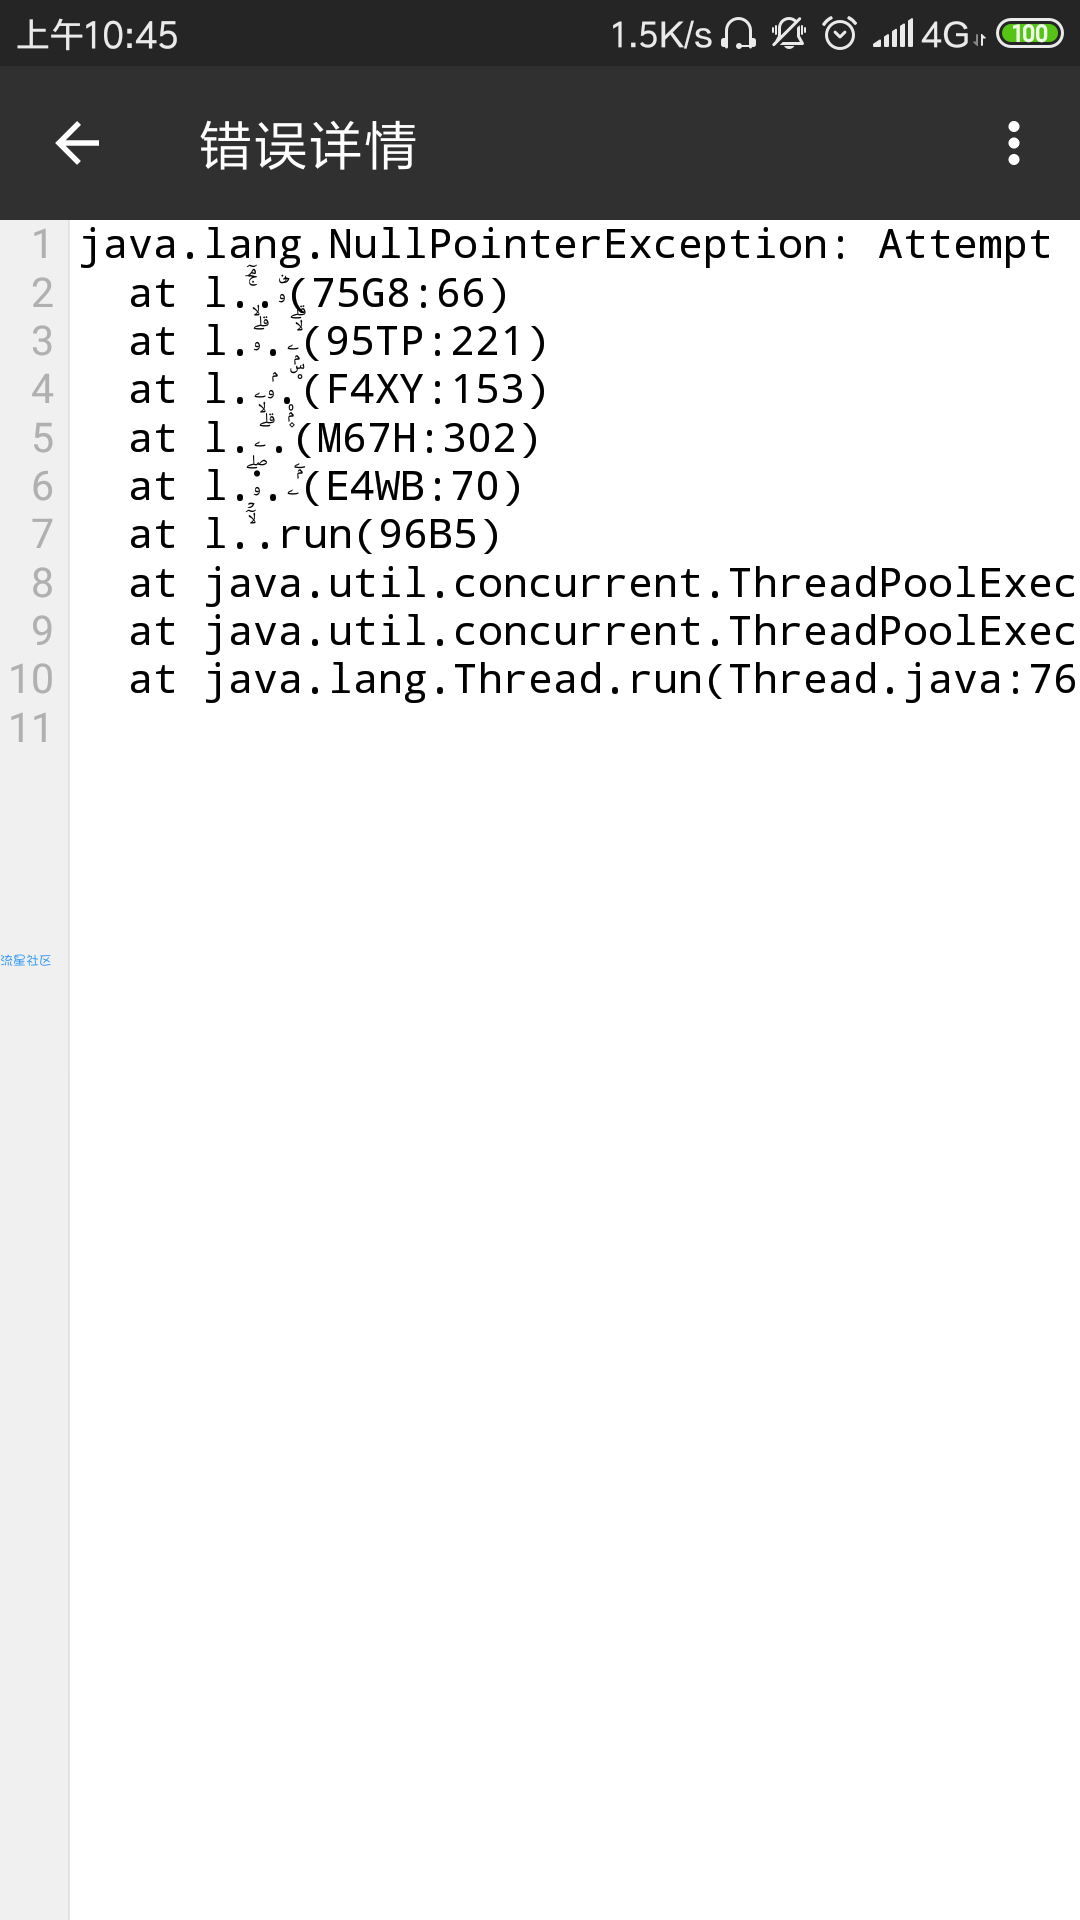Click the NullPointerException line of text
This screenshot has height=1920, width=1080.
564,245
